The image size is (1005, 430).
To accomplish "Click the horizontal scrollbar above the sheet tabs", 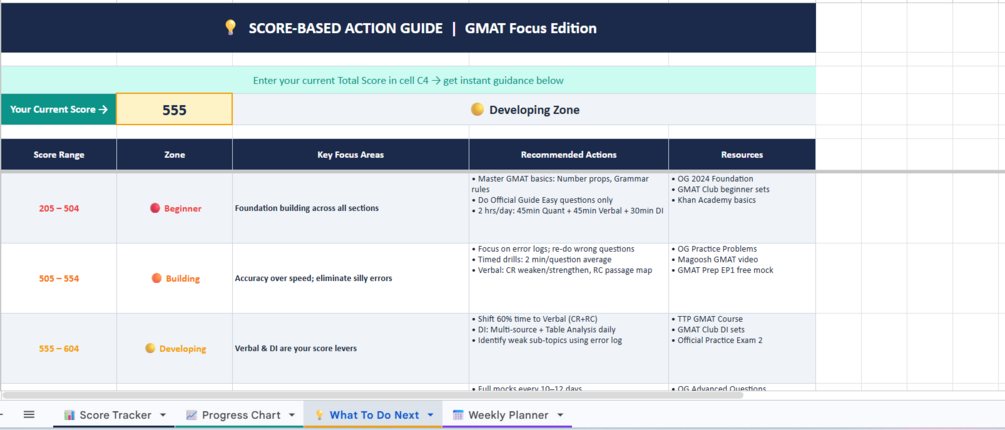I will pyautogui.click(x=372, y=395).
